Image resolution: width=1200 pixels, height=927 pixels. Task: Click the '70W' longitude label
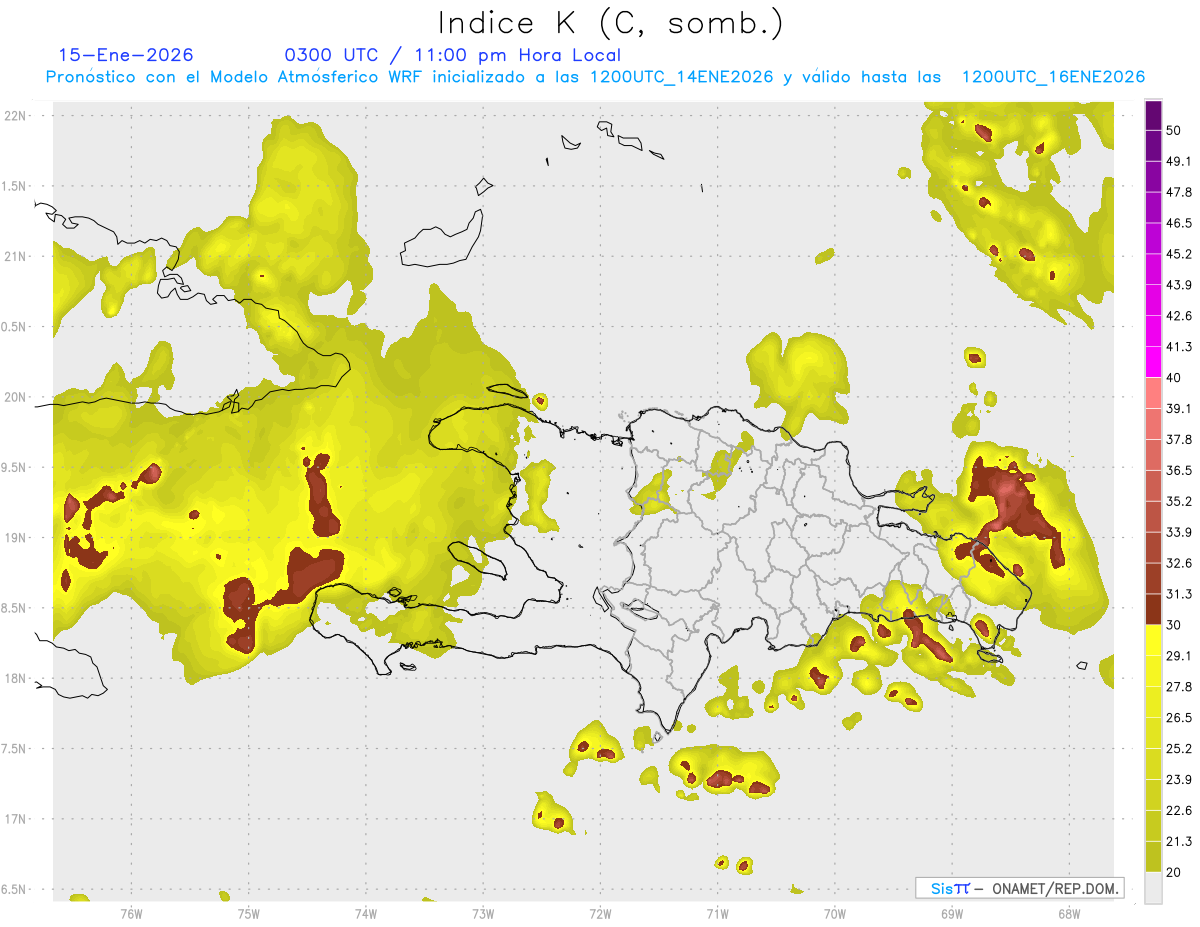pos(835,913)
